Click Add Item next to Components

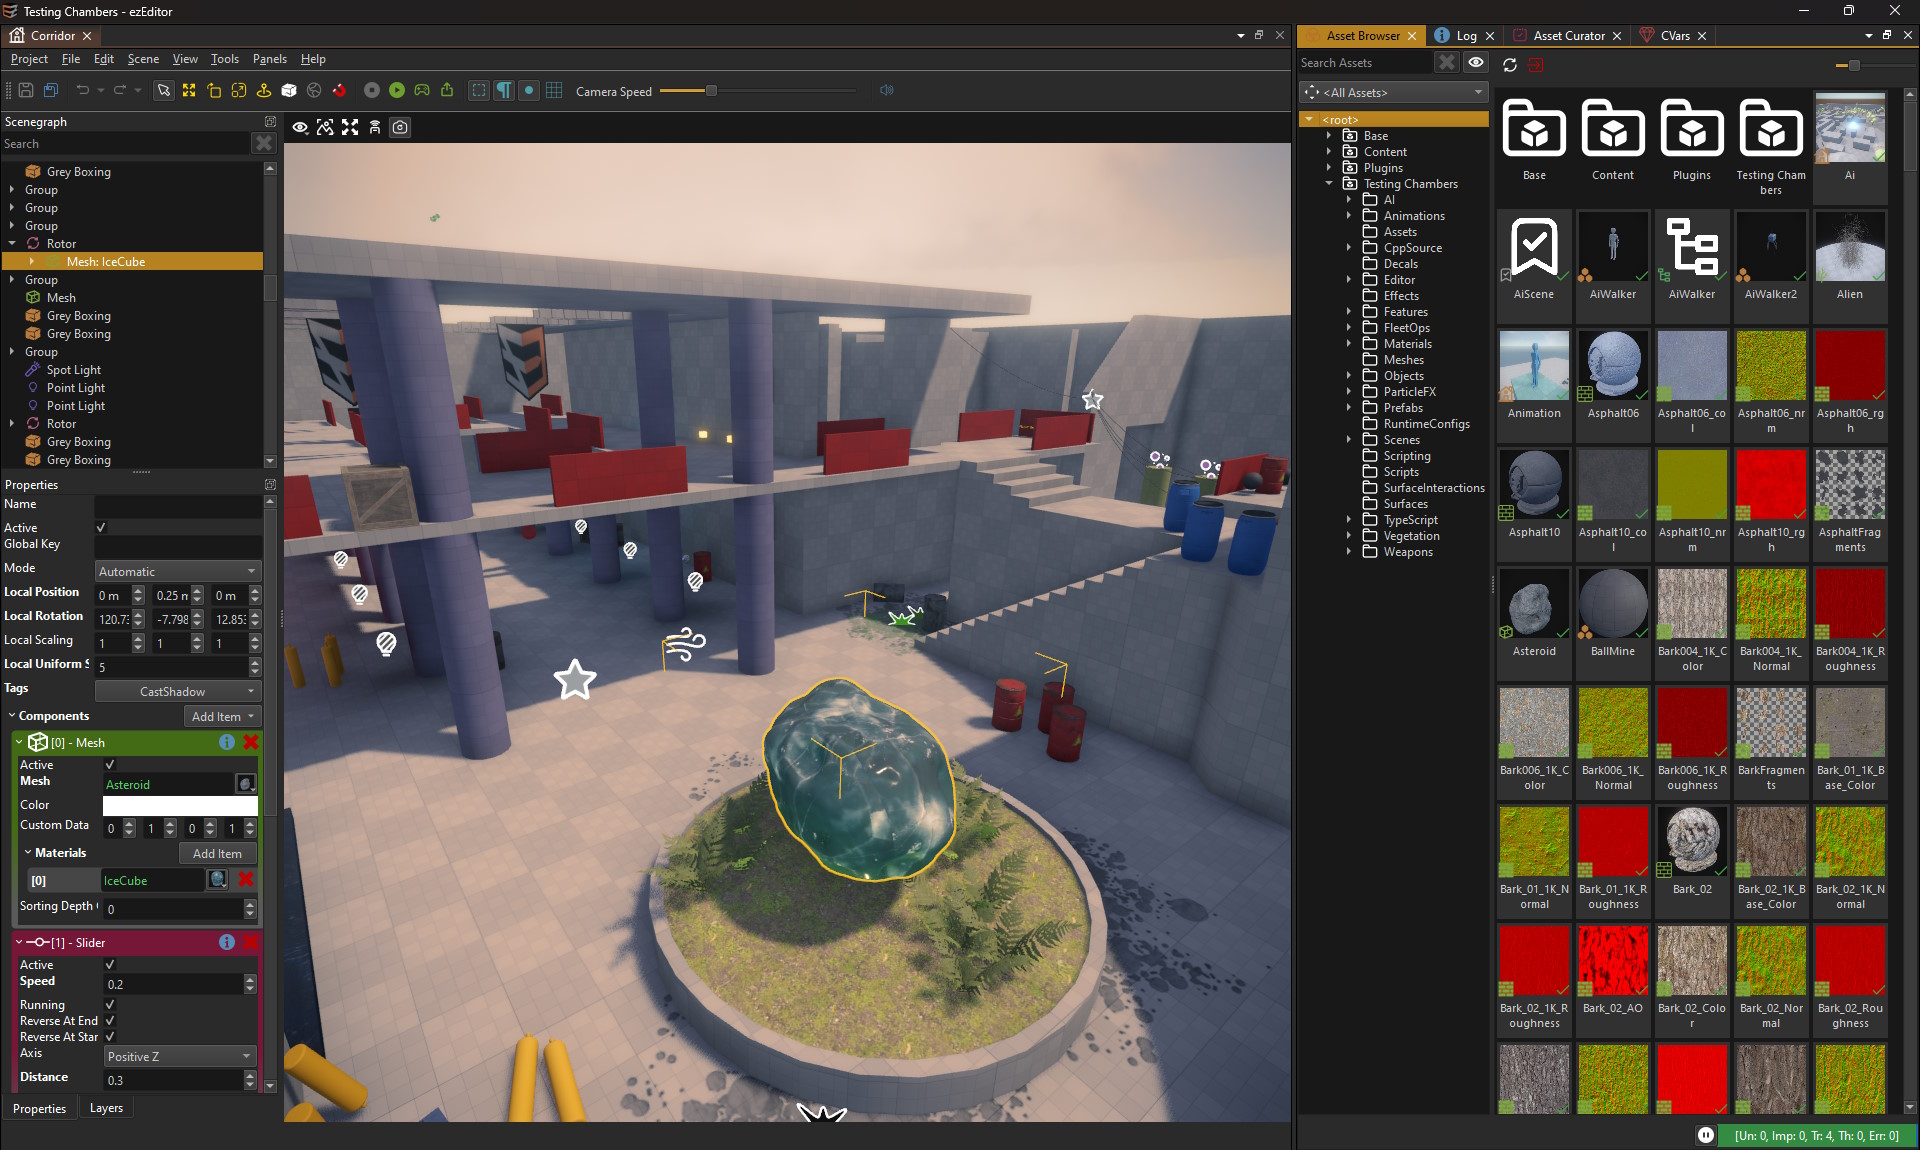coord(223,717)
